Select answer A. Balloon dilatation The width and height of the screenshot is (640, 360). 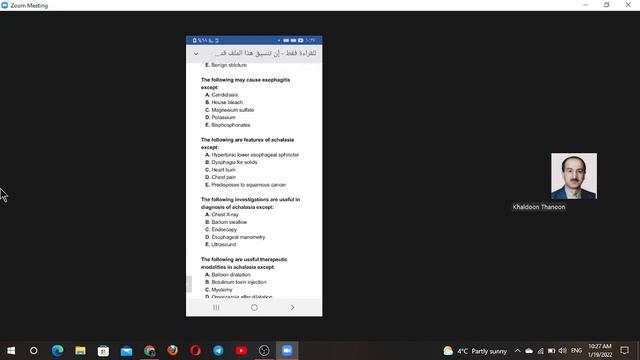point(228,275)
